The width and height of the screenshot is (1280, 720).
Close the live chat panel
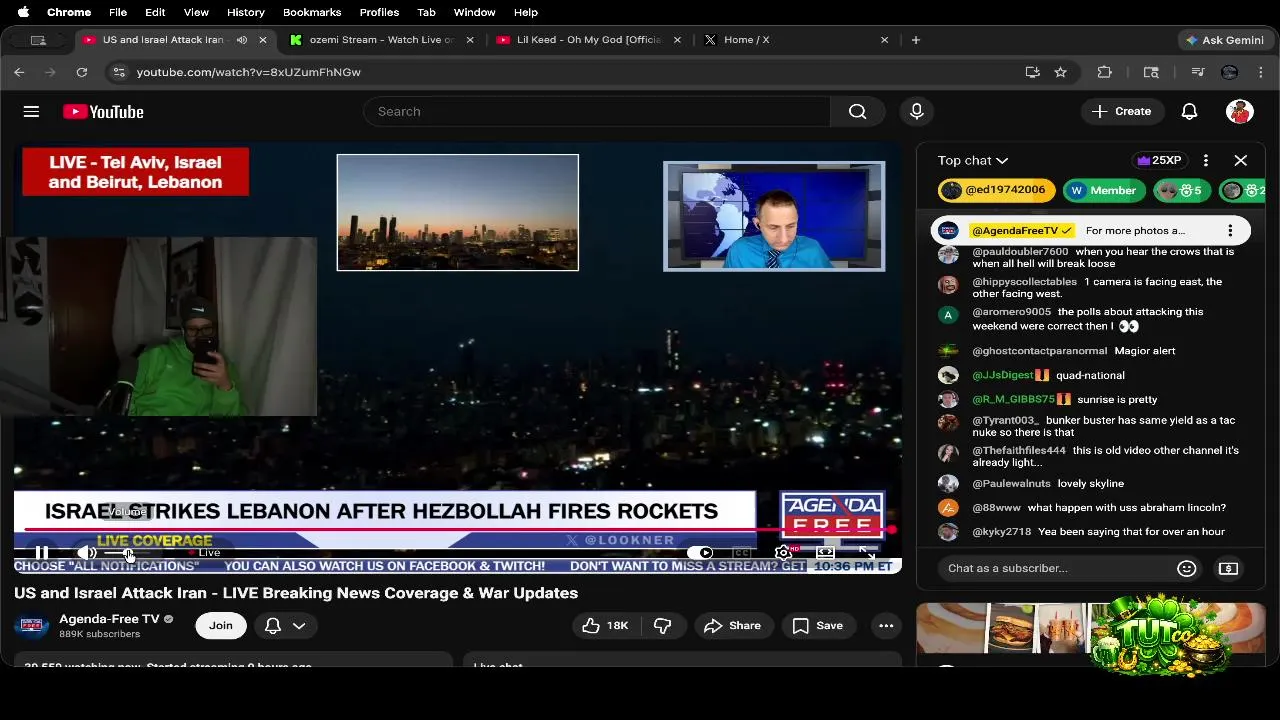pyautogui.click(x=1241, y=160)
